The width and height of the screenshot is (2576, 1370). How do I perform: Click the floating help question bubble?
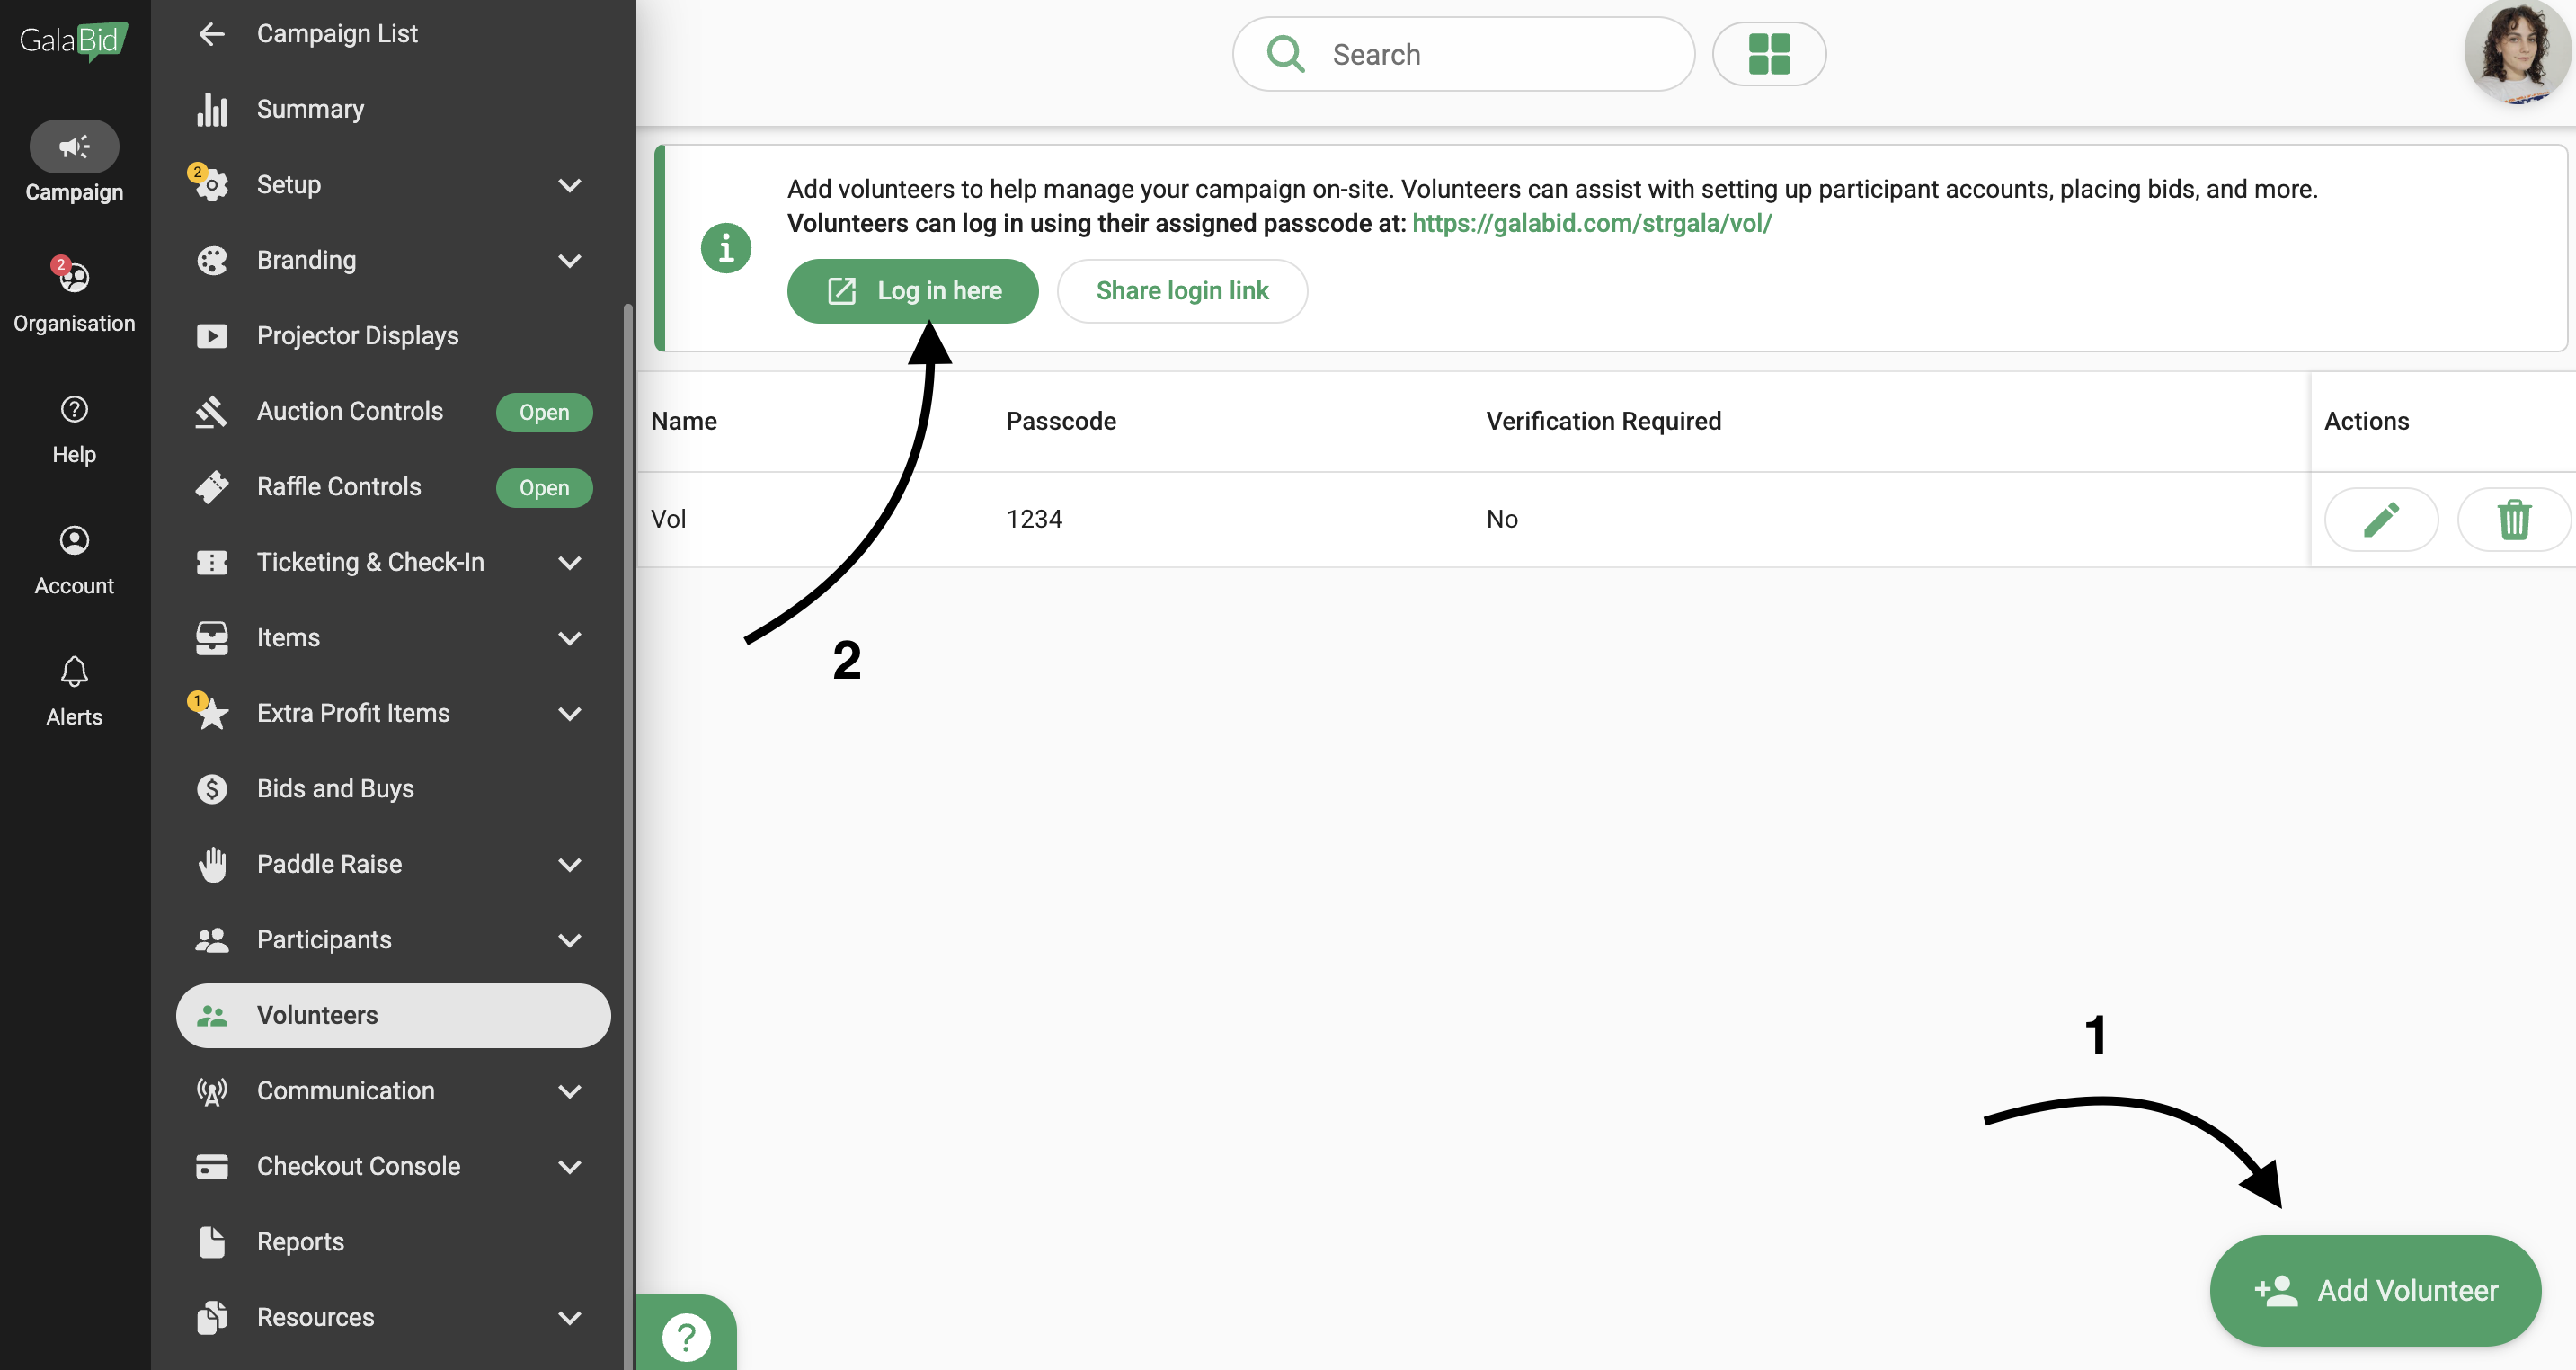tap(686, 1336)
